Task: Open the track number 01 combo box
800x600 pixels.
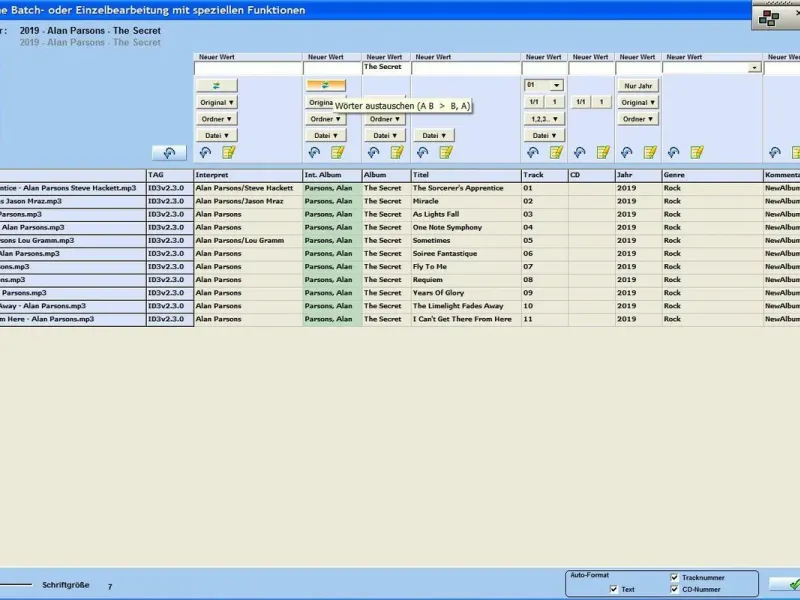Action: tap(544, 85)
